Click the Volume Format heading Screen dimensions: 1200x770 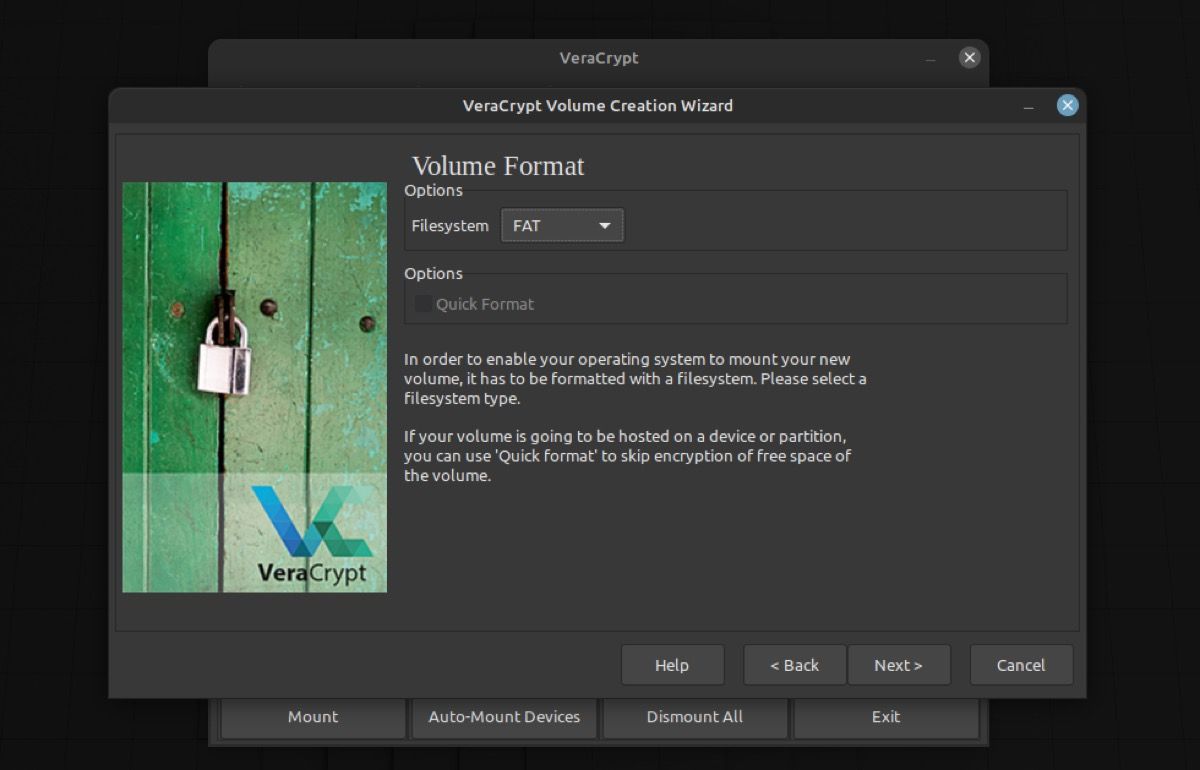coord(497,166)
